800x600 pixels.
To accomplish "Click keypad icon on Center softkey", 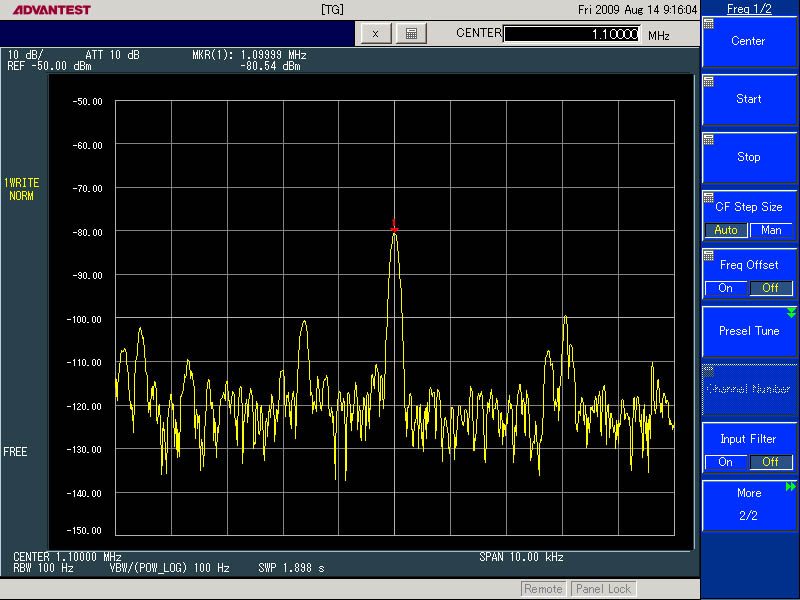I will pos(709,24).
